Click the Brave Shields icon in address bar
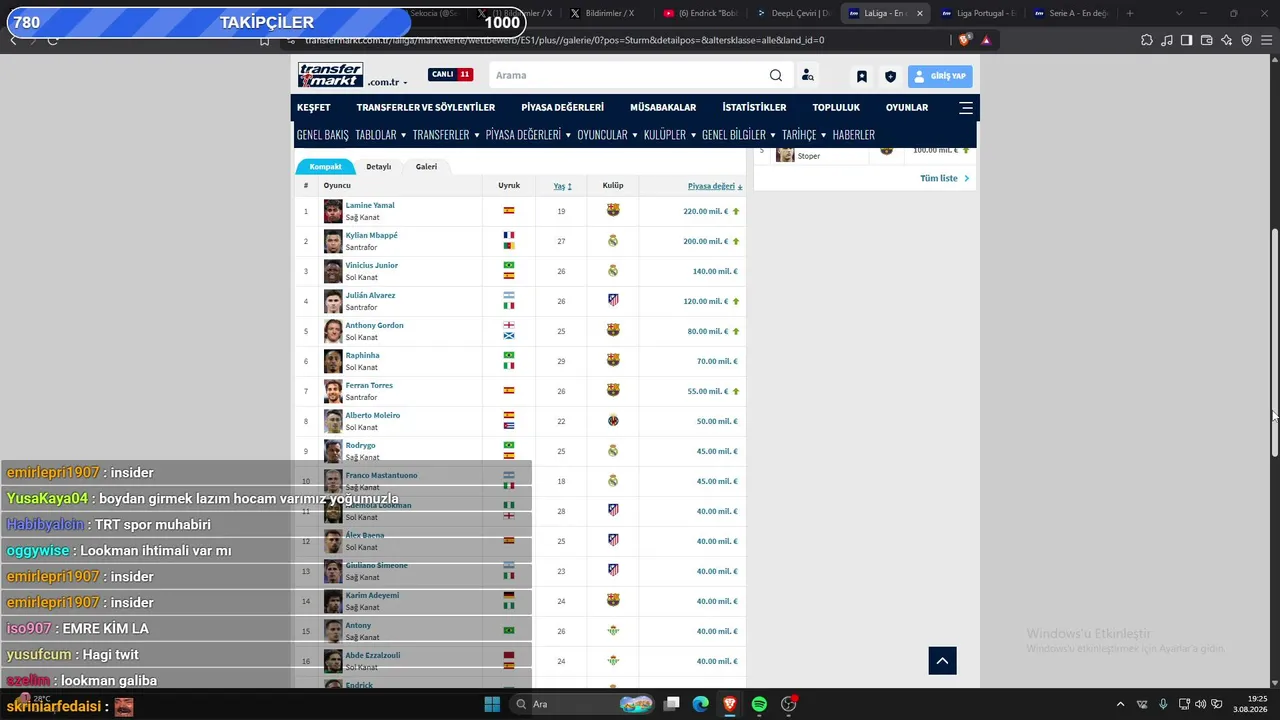This screenshot has height=720, width=1280. 964,40
